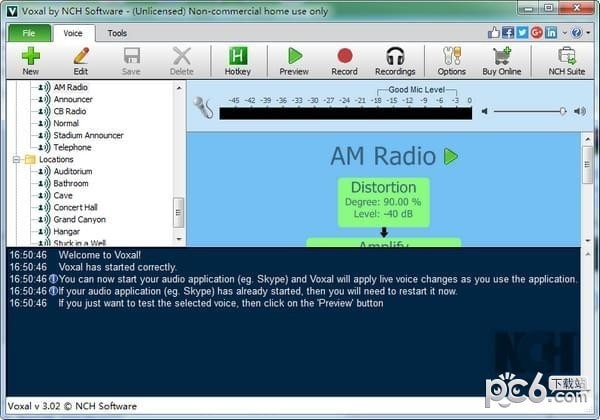Open the NCH Suite icon
This screenshot has width=600, height=420.
(x=567, y=56)
